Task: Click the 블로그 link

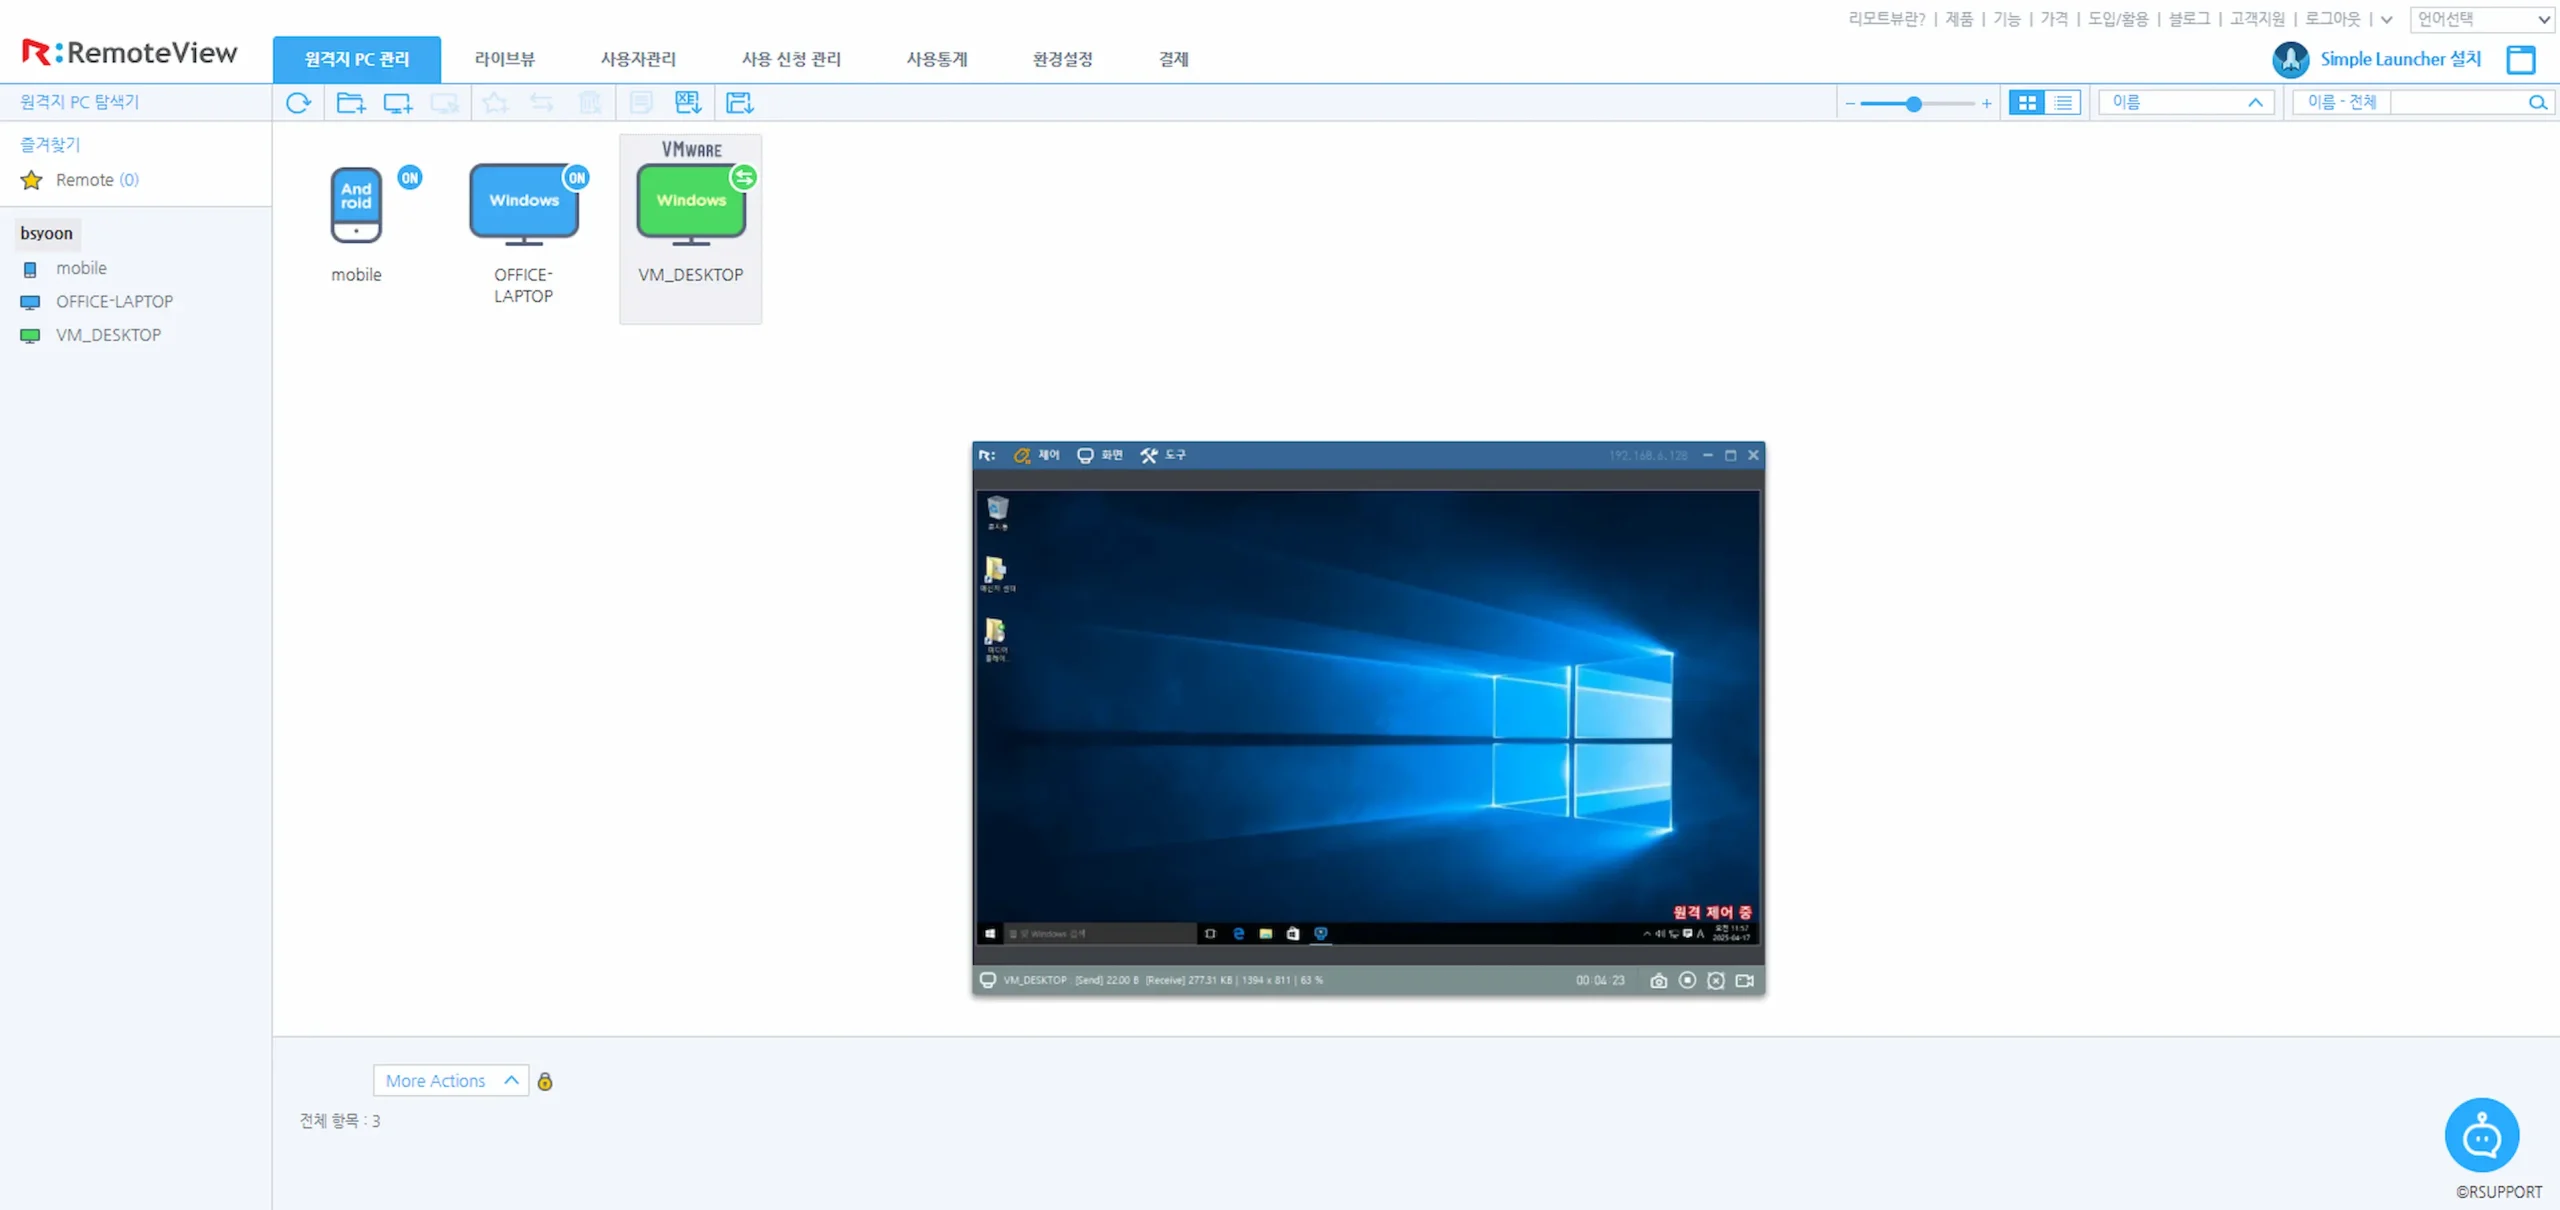Action: tap(2189, 19)
